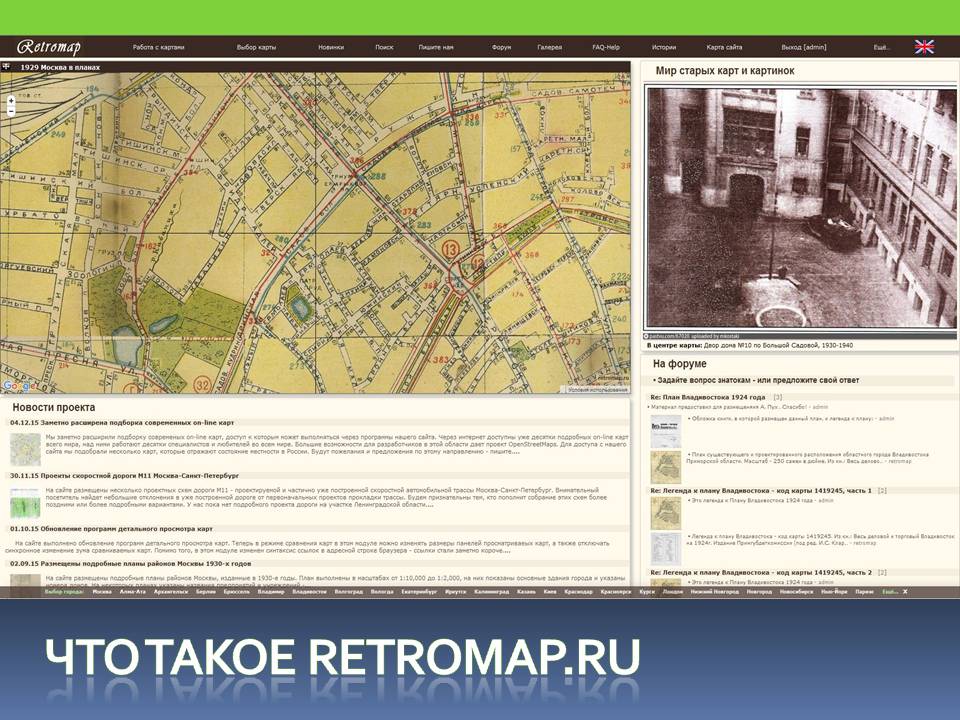
Task: Open news 'Проекты скоростной дороги М11 Москва-Санкт-Петербург'
Action: (x=140, y=476)
